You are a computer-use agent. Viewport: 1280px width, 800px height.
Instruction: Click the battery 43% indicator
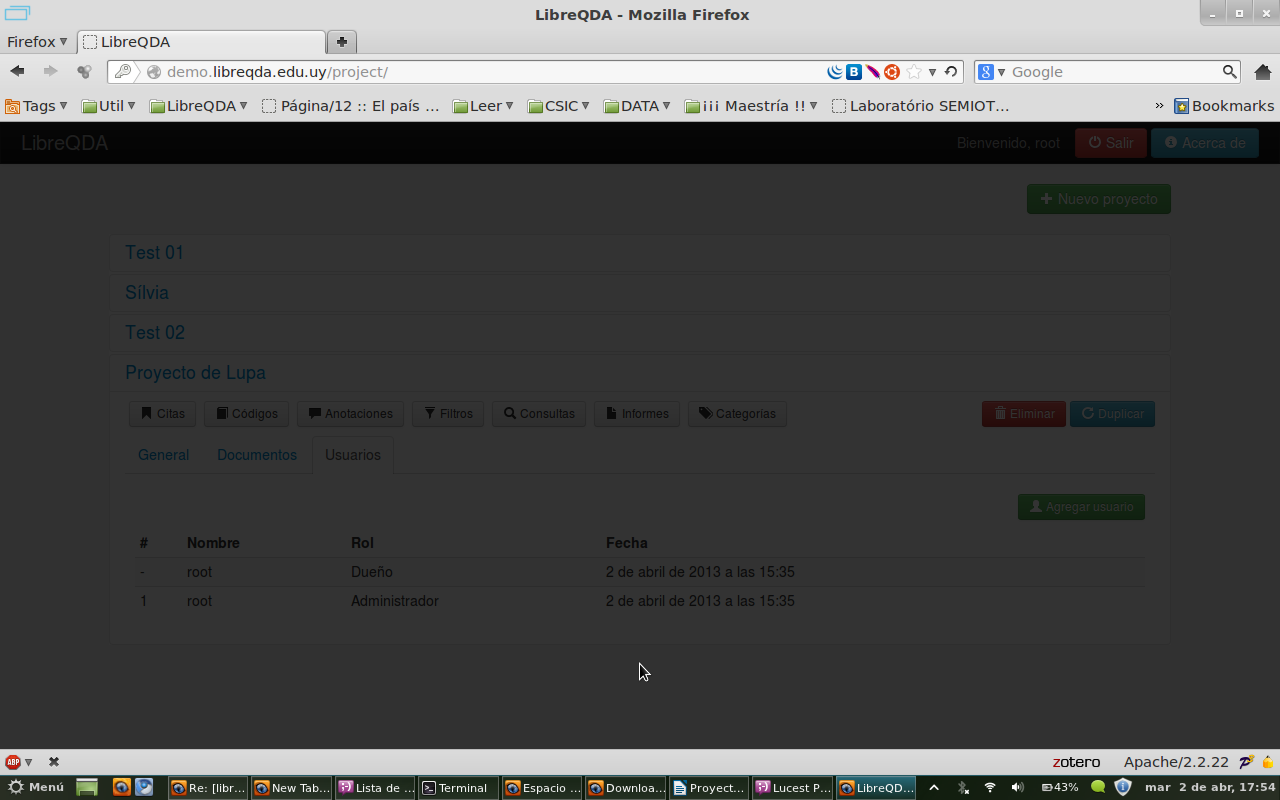click(1060, 787)
